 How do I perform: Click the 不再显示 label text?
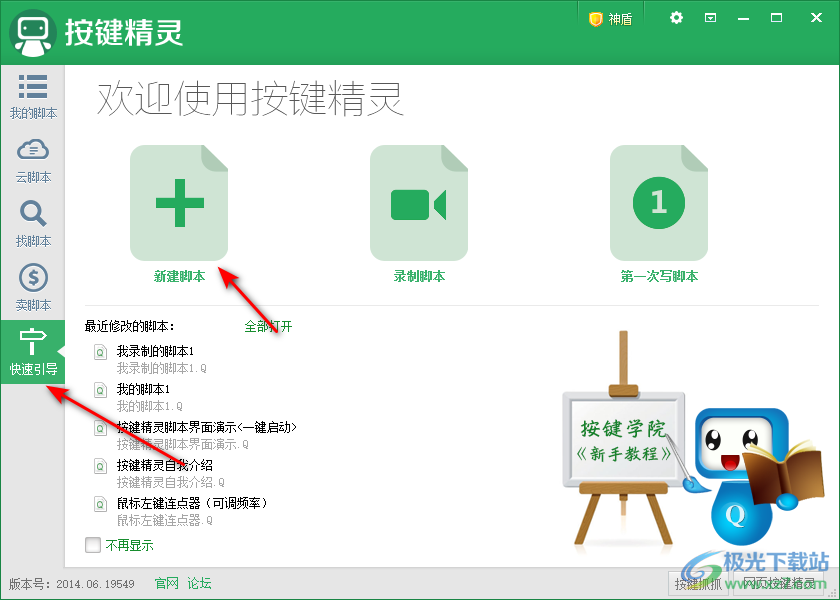click(x=130, y=545)
